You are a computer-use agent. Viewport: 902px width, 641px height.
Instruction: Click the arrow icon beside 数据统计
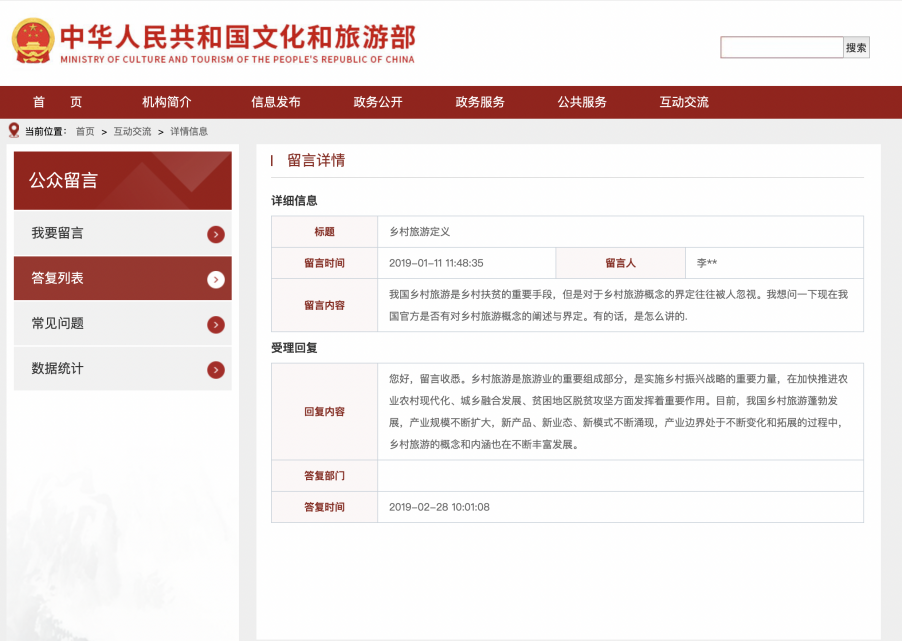pyautogui.click(x=216, y=370)
